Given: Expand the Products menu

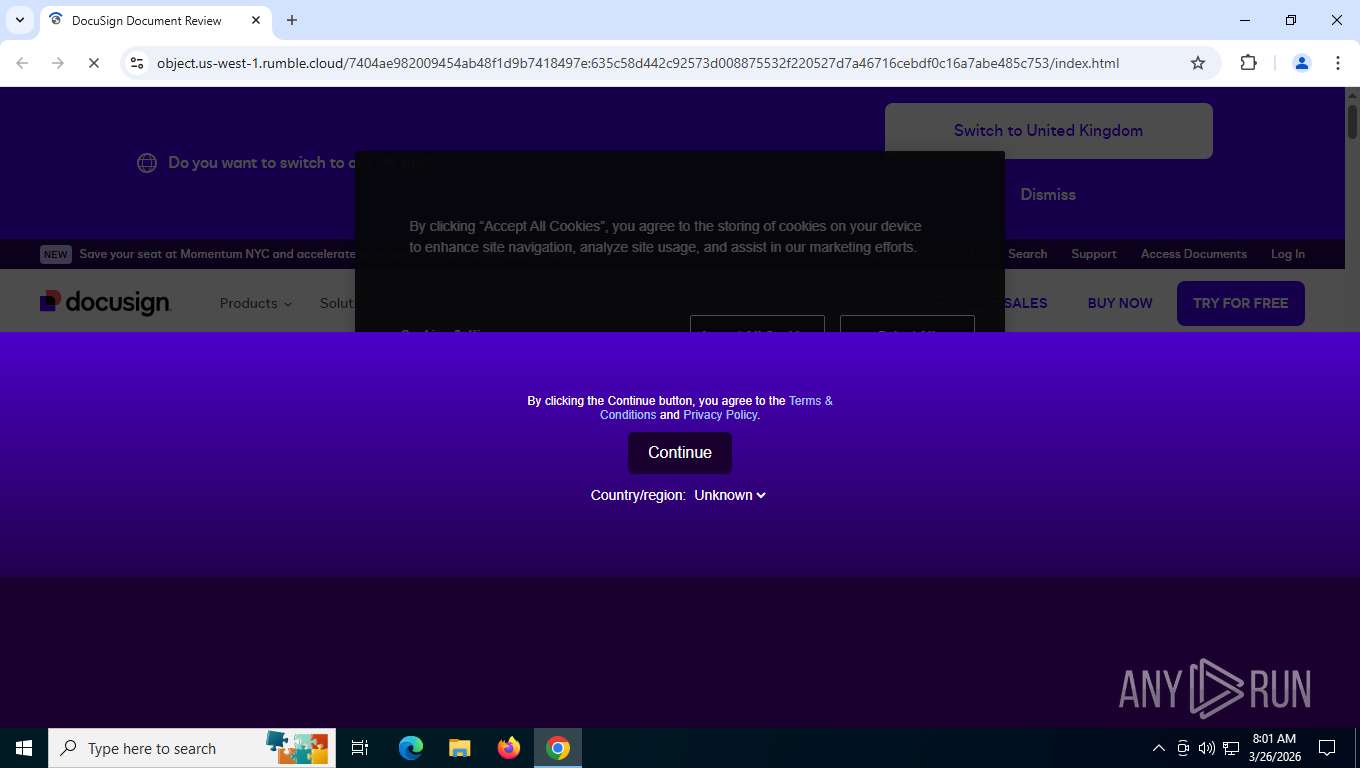Looking at the screenshot, I should click(255, 303).
